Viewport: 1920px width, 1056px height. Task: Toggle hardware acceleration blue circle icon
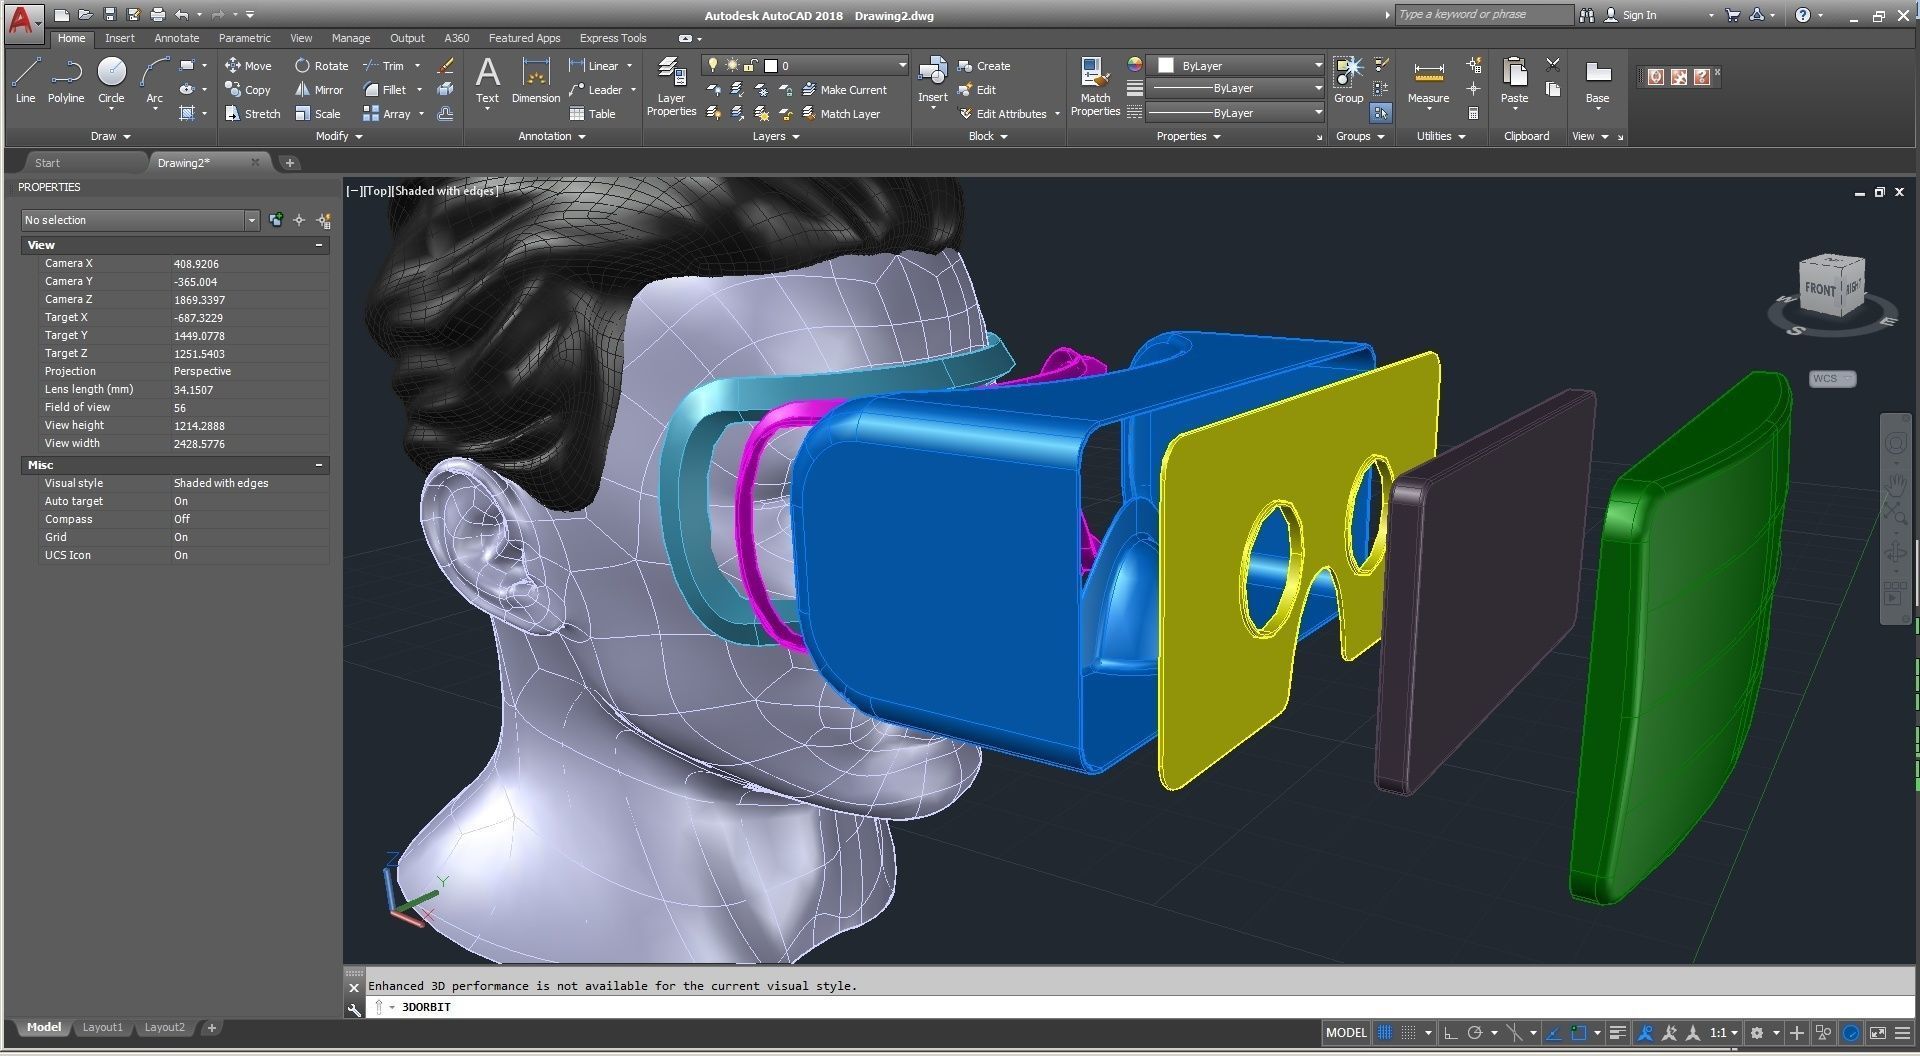(x=1851, y=1033)
